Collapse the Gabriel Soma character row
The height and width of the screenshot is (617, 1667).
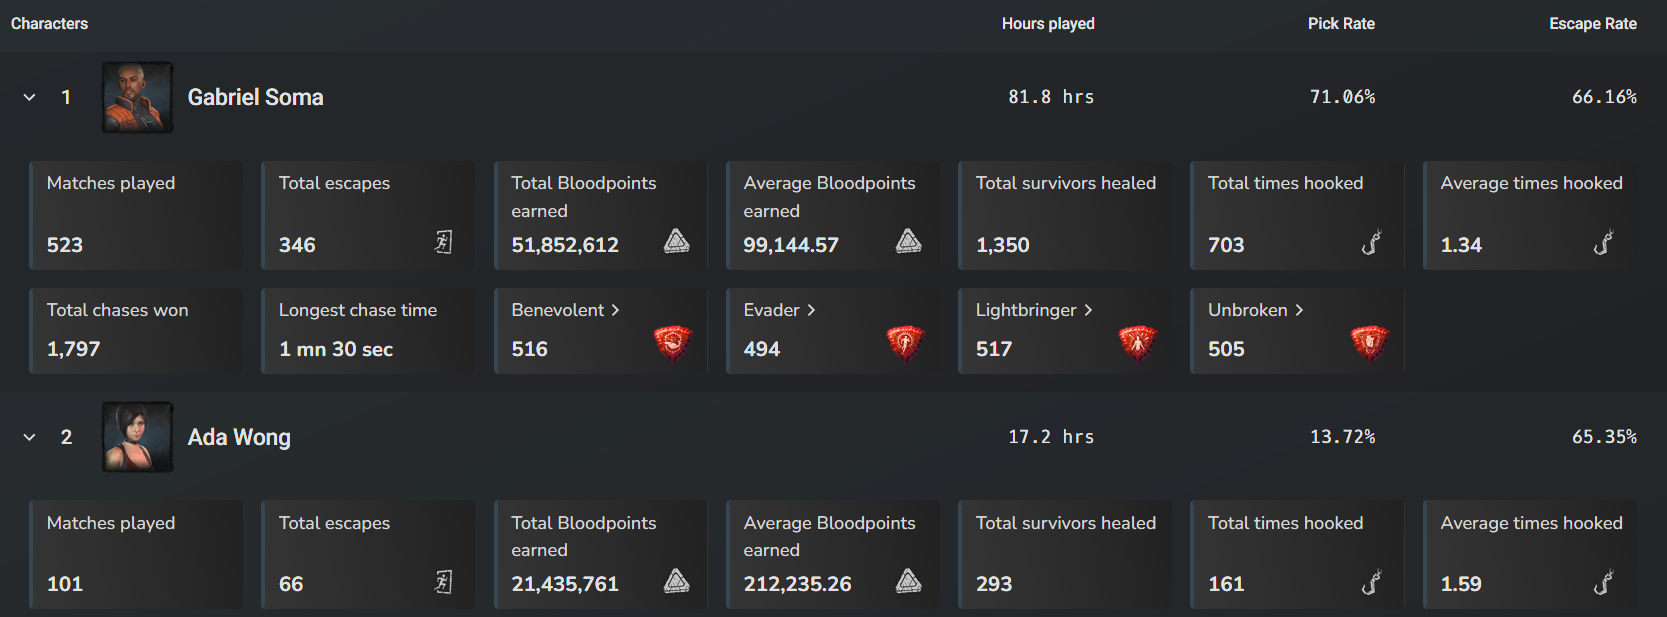point(30,97)
